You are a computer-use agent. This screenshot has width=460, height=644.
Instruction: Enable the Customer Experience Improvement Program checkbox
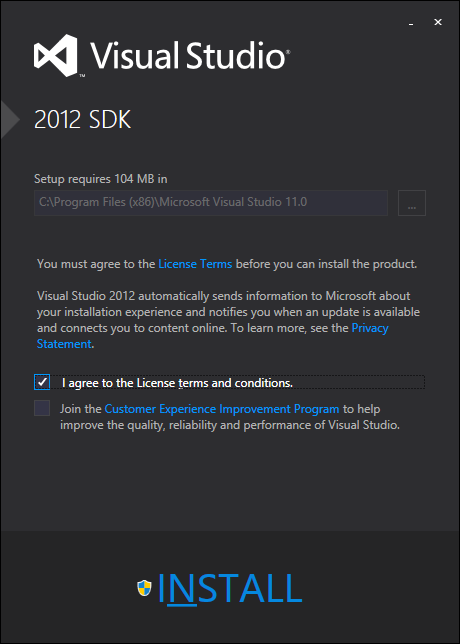[42, 409]
